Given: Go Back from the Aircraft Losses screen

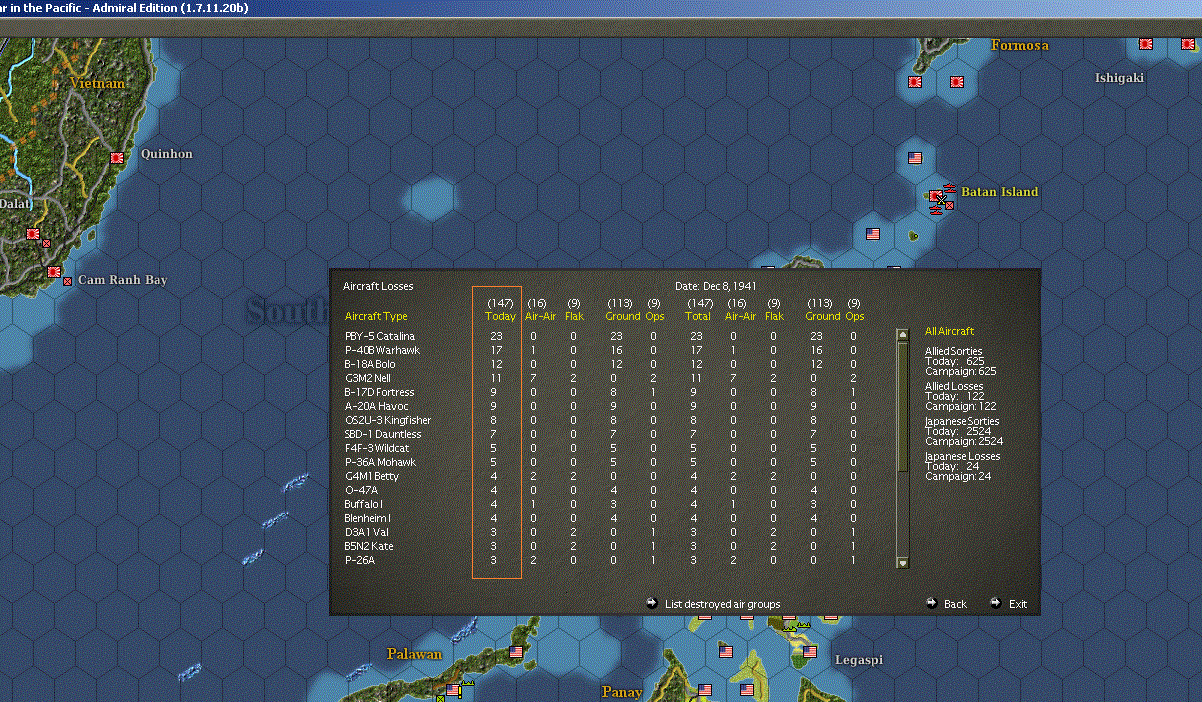Looking at the screenshot, I should coord(955,604).
